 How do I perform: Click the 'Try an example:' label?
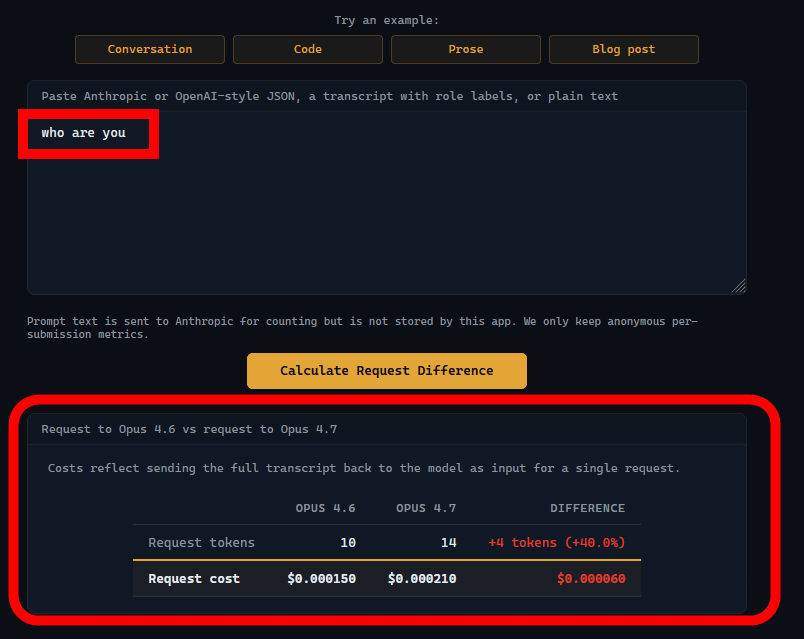(x=387, y=20)
